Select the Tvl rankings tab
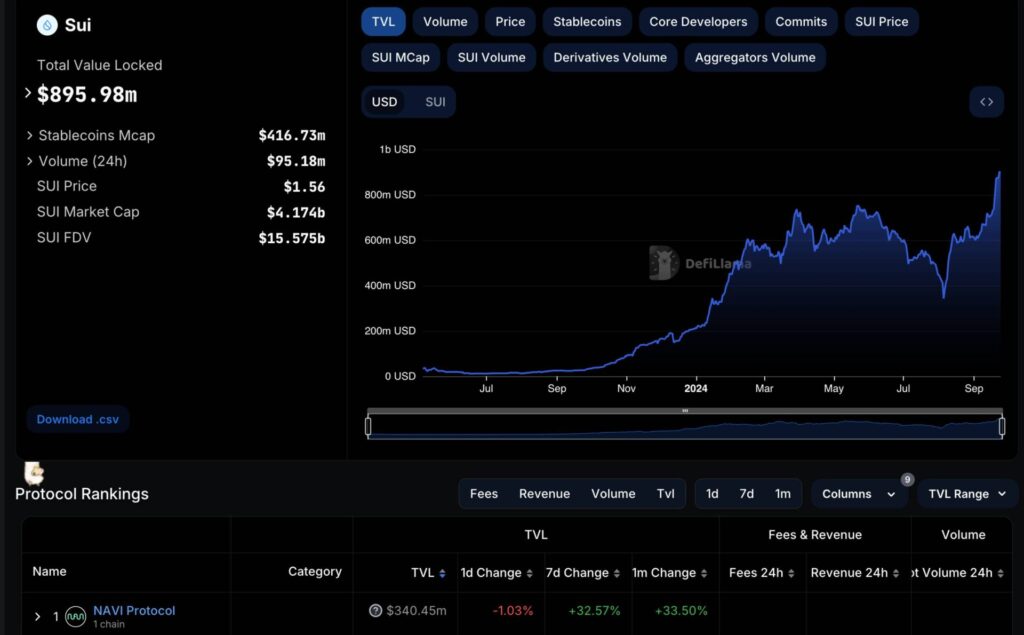 (665, 494)
